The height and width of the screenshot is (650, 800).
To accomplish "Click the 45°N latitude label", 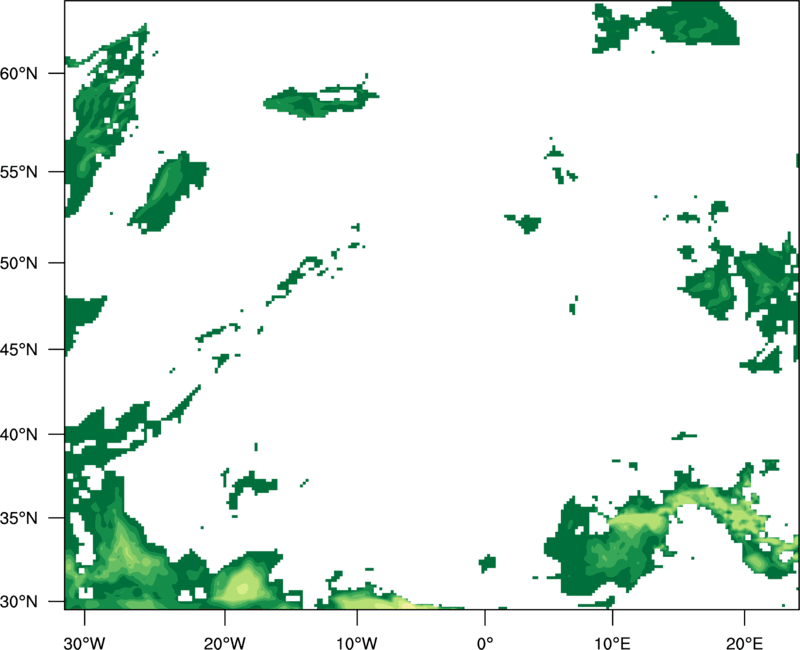I will point(19,350).
